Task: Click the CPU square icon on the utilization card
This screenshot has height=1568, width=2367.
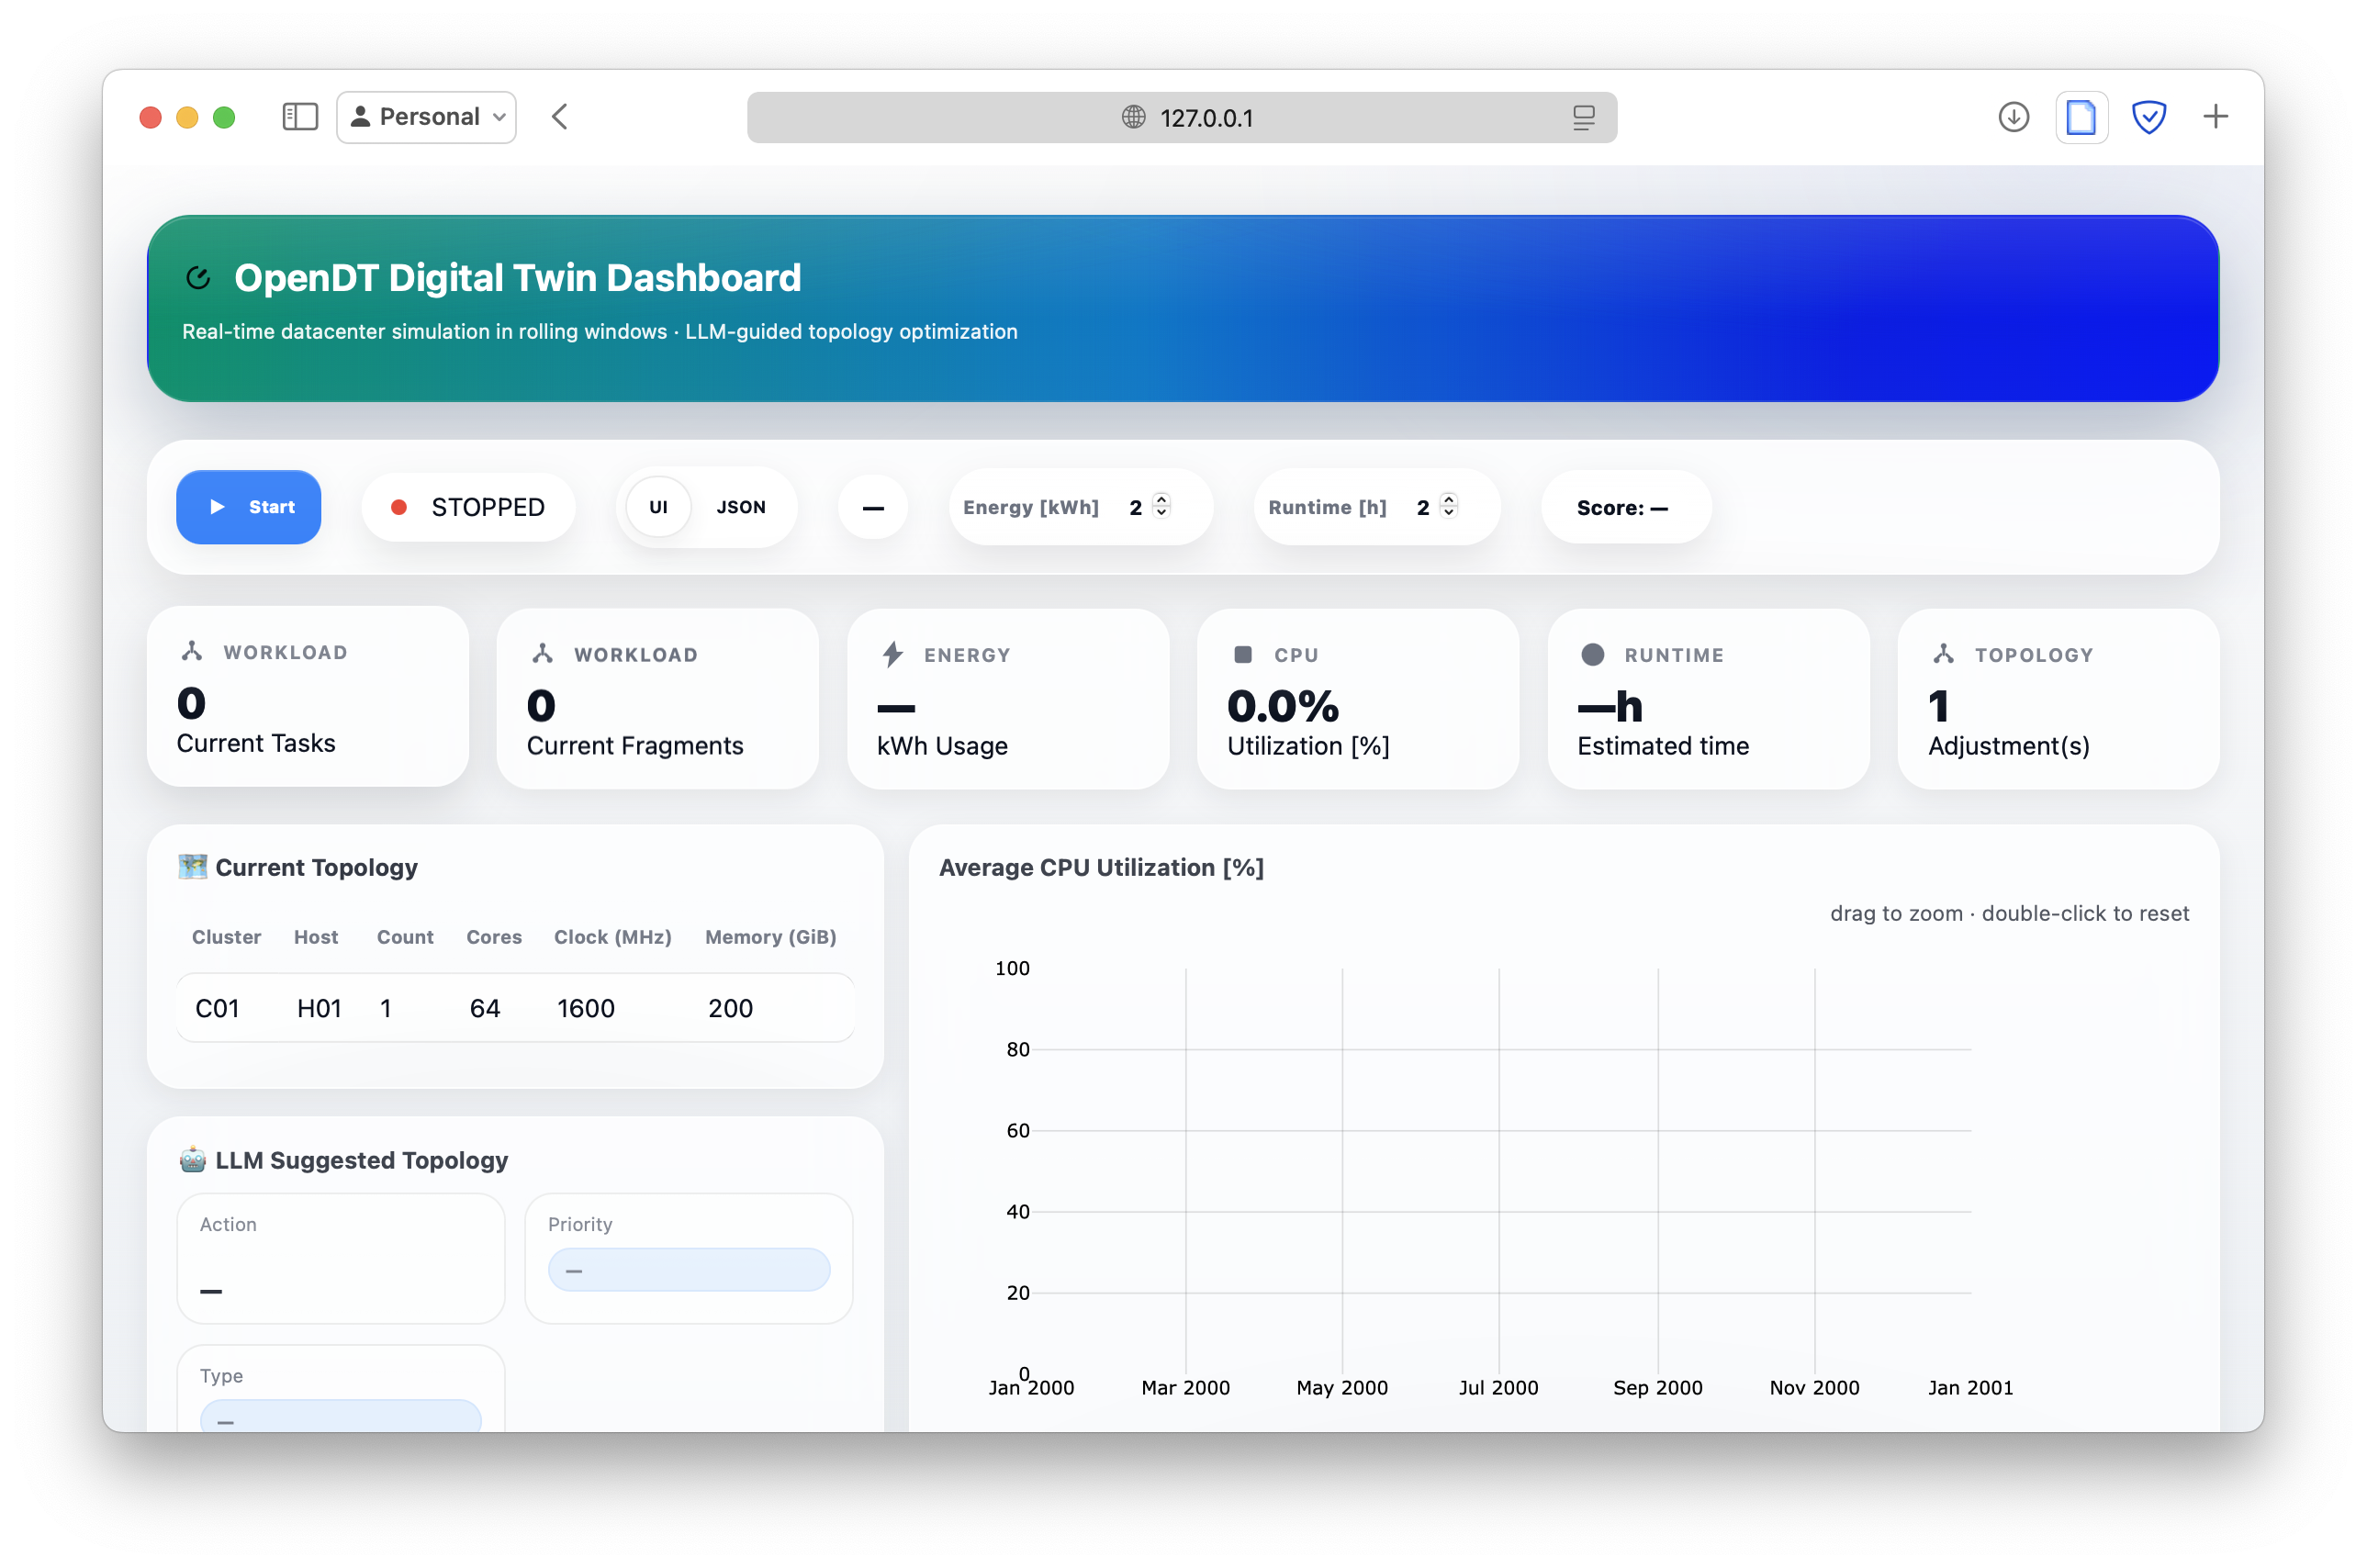Action: point(1243,654)
